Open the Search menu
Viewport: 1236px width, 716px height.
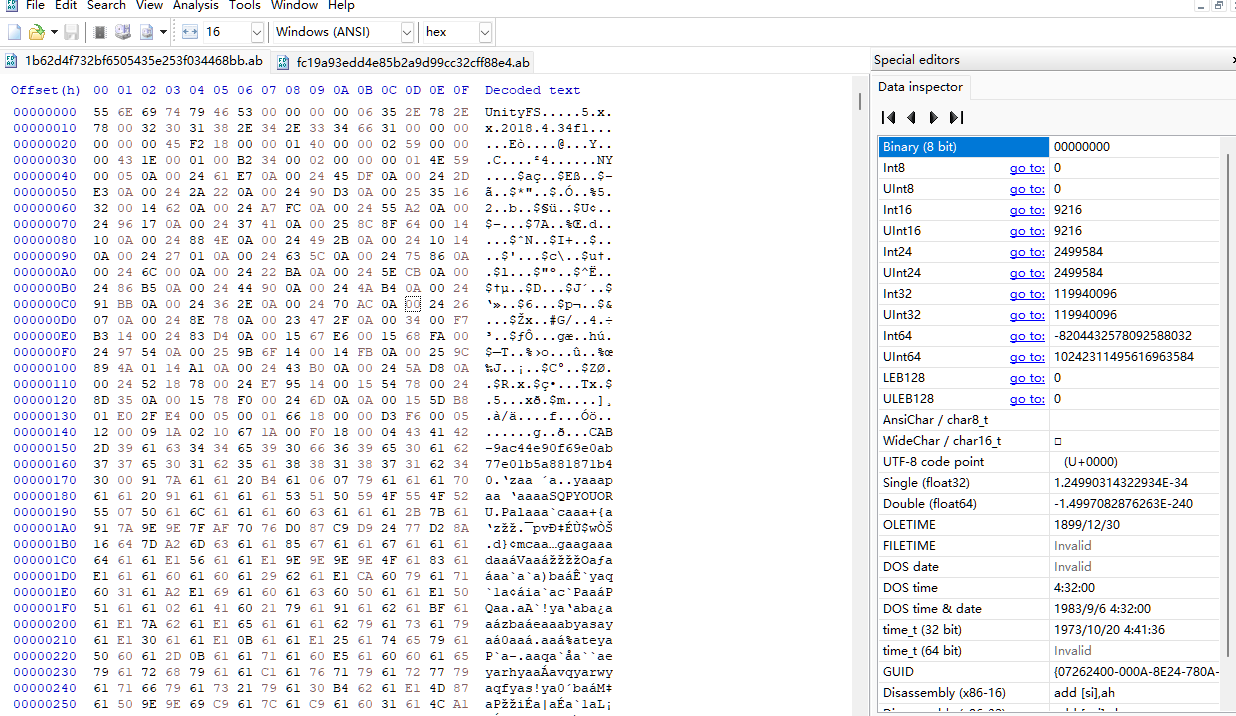[106, 6]
